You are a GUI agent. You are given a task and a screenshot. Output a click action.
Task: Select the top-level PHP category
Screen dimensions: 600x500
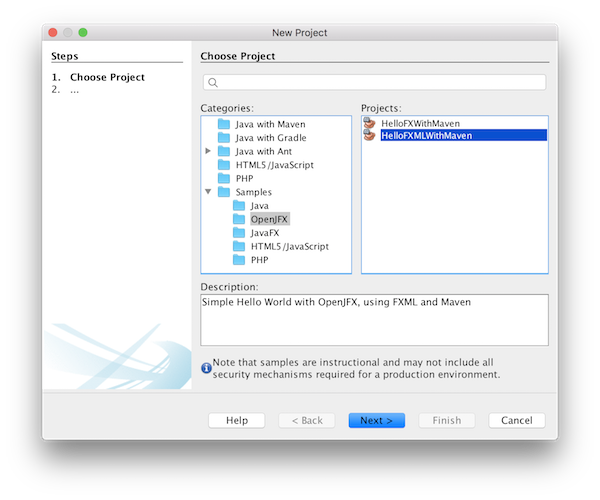point(244,178)
